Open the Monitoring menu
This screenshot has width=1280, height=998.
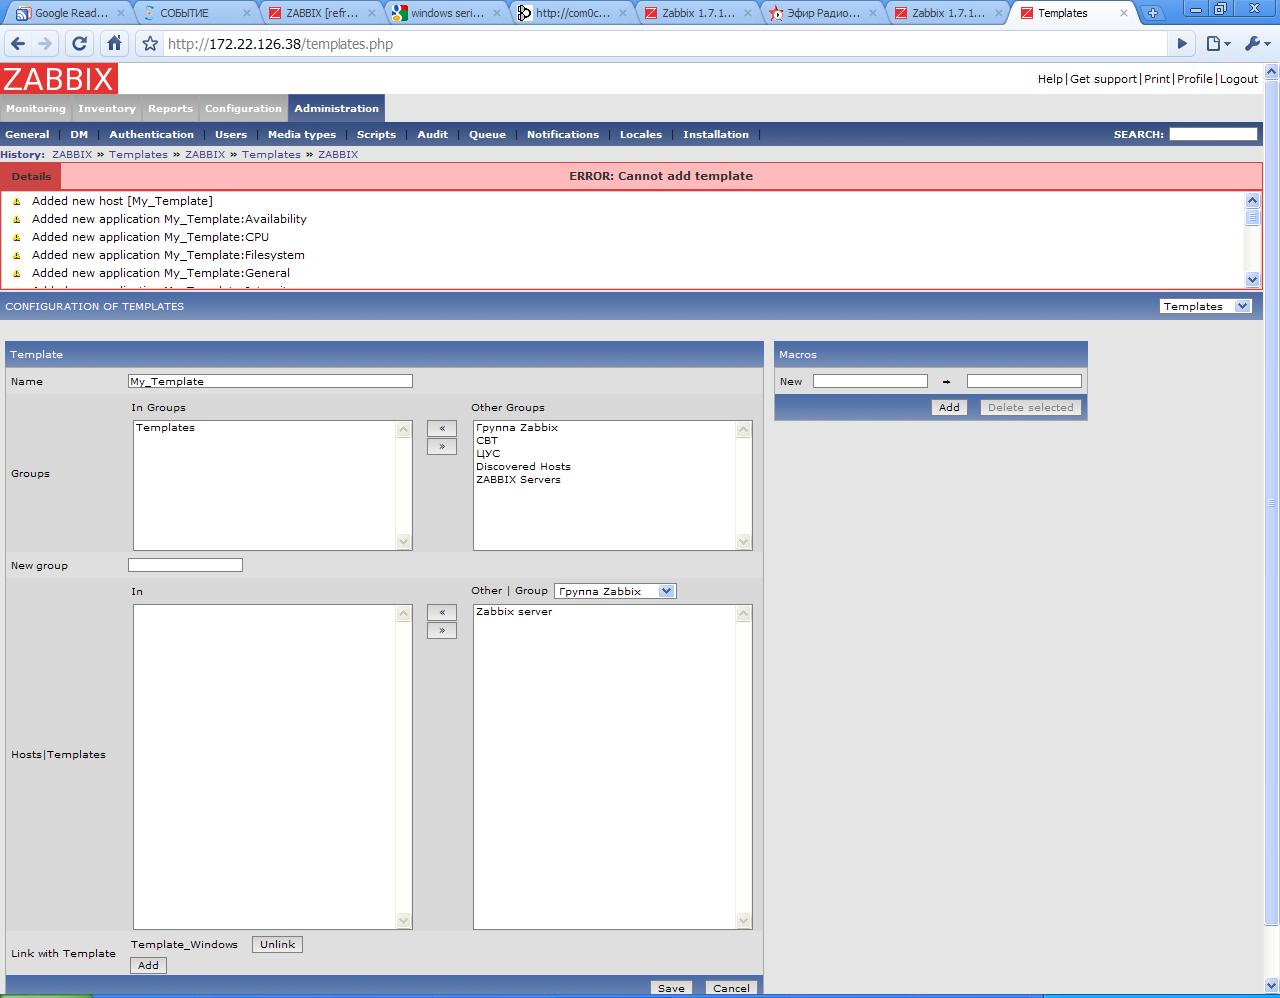(36, 109)
